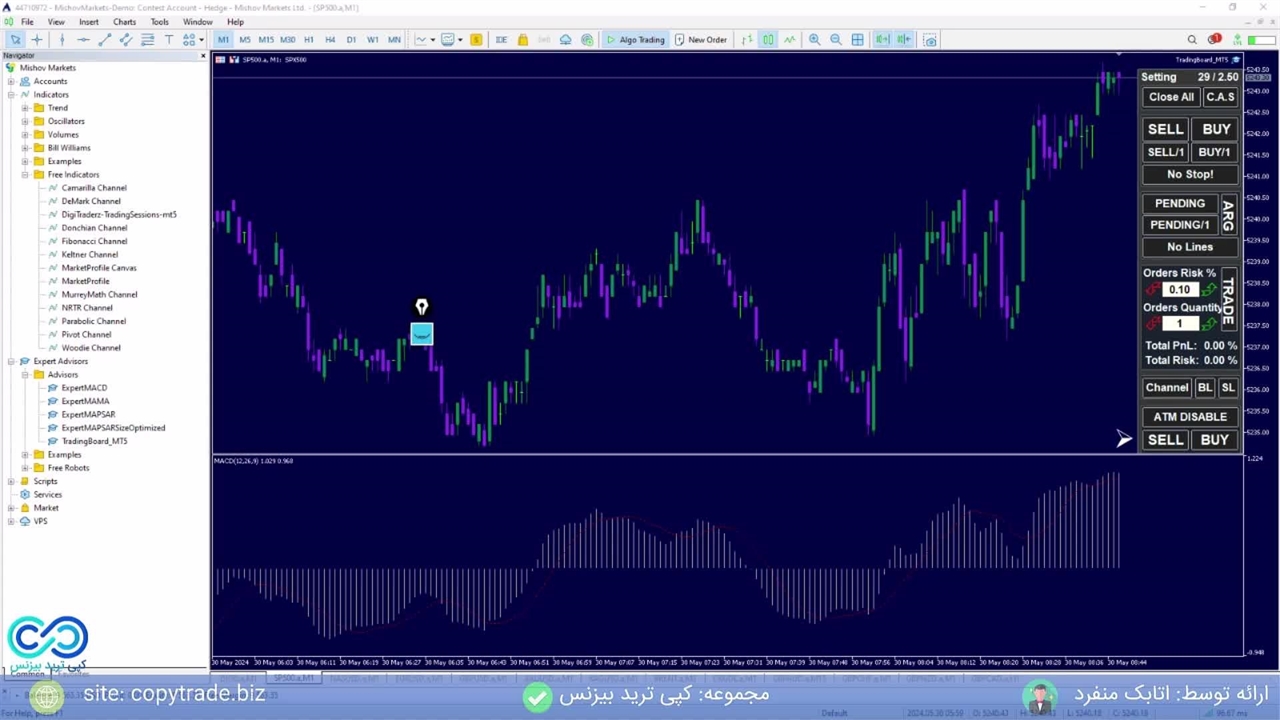1280x720 pixels.
Task: Collapse the Free Indicators folder
Action: [25, 175]
